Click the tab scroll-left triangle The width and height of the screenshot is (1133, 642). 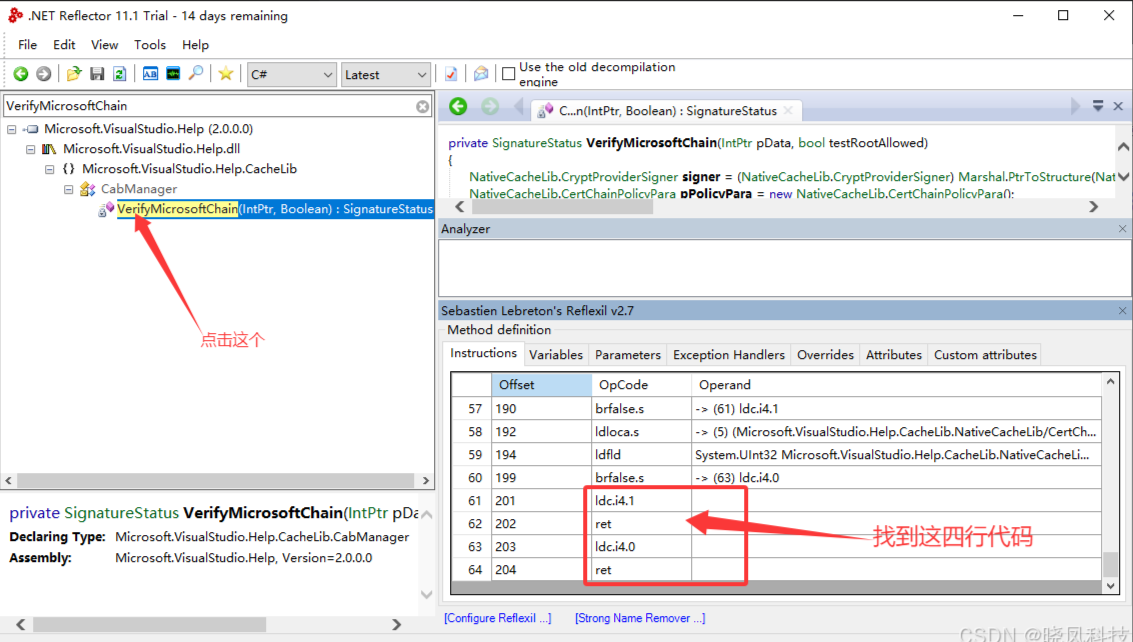pyautogui.click(x=518, y=107)
